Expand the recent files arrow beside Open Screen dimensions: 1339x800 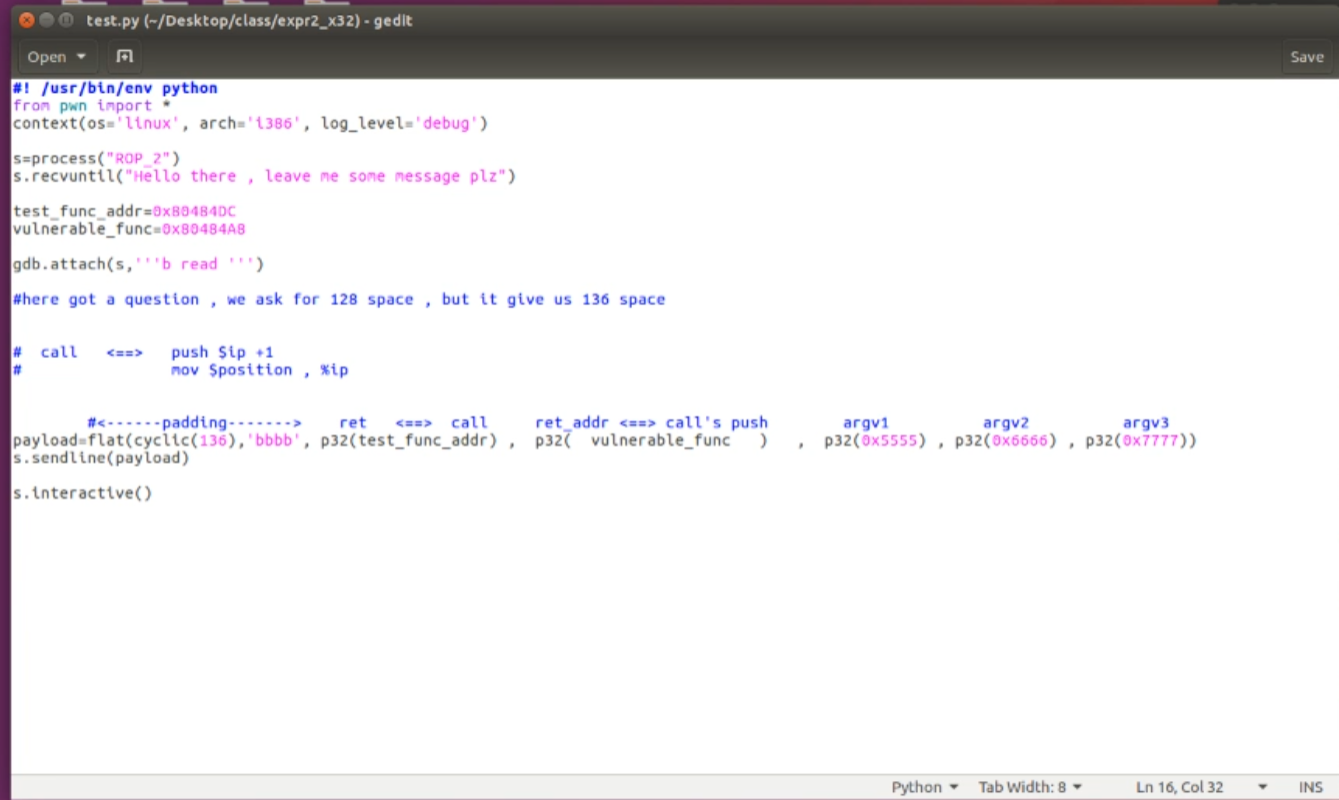pos(81,57)
